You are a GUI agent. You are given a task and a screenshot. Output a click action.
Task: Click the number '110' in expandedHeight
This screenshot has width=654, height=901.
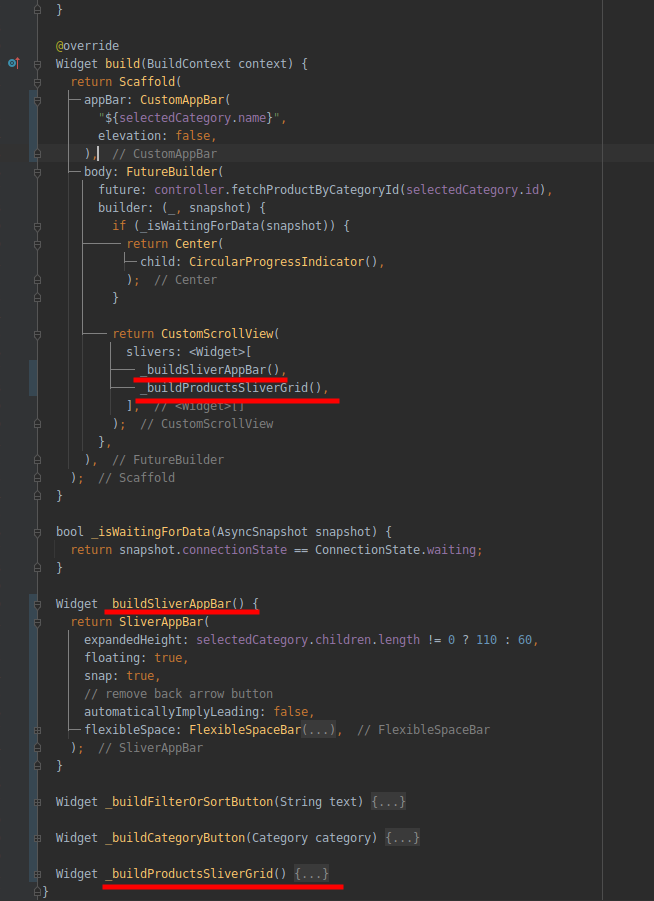tap(486, 640)
